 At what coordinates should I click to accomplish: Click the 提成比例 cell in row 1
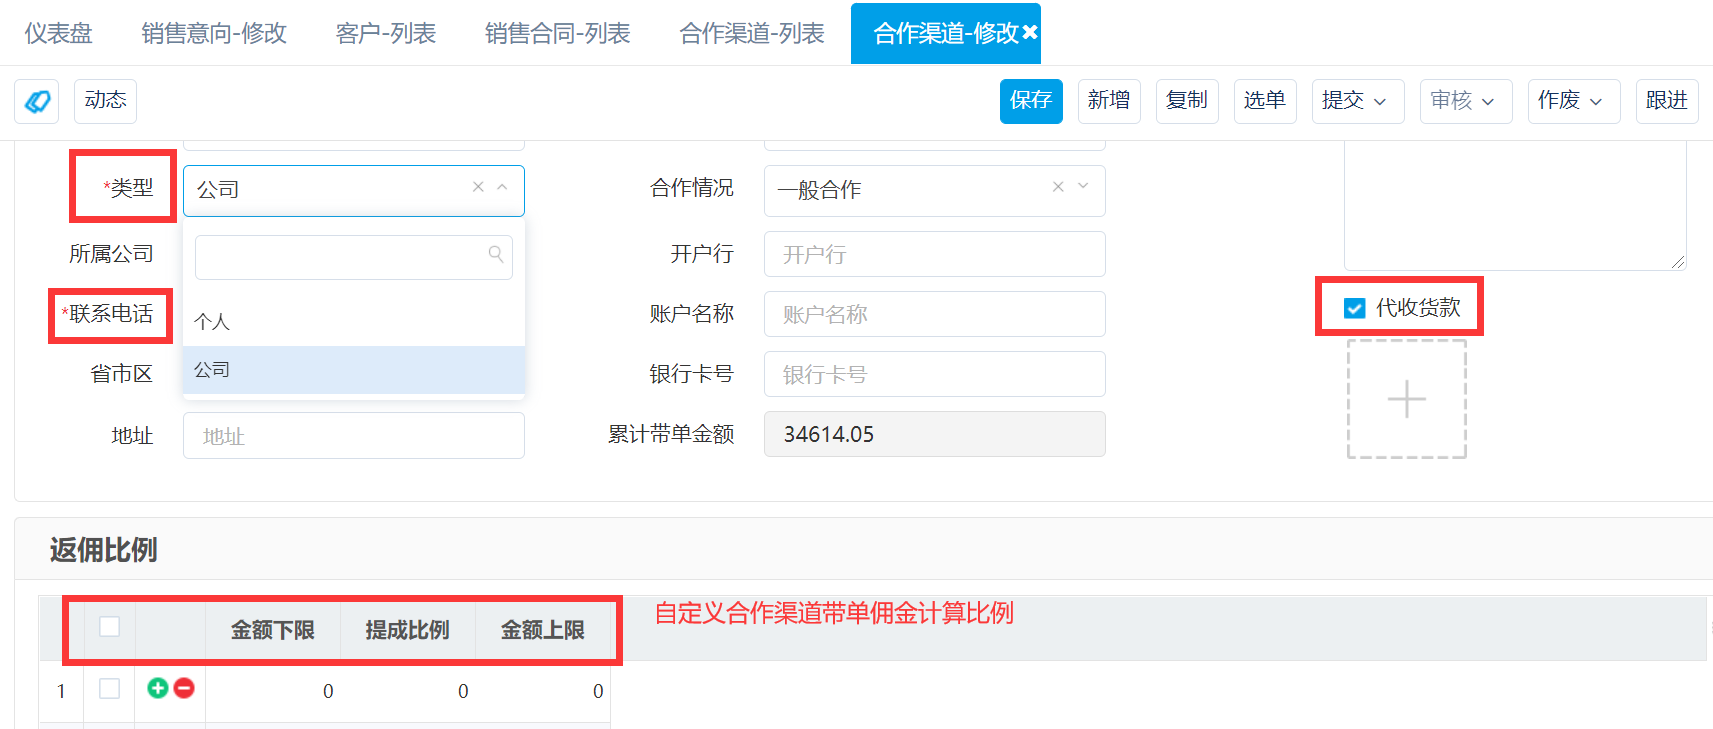(x=408, y=691)
